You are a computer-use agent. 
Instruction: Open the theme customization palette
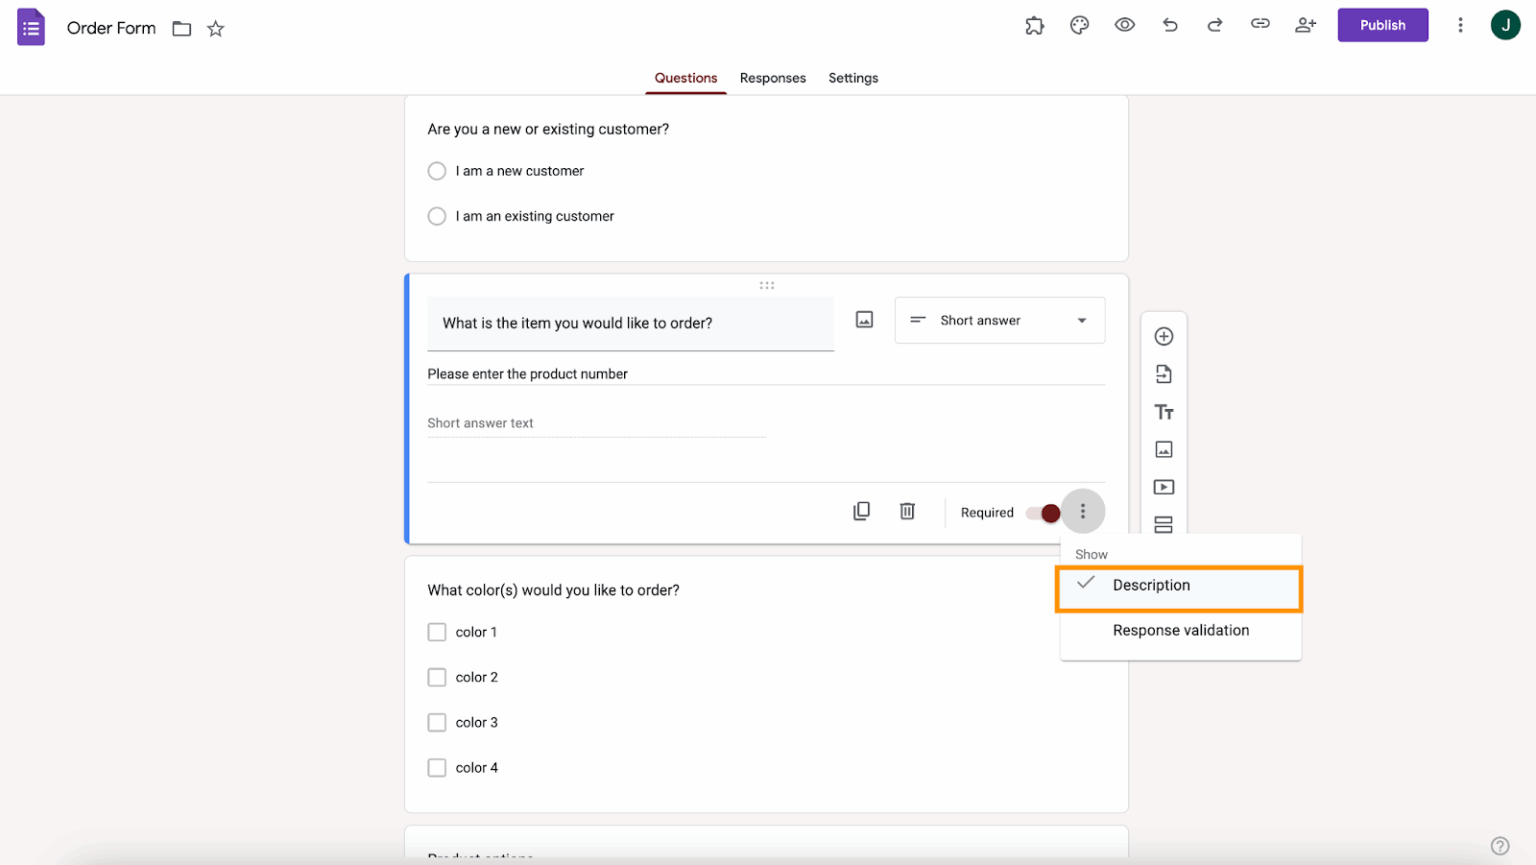pyautogui.click(x=1079, y=25)
